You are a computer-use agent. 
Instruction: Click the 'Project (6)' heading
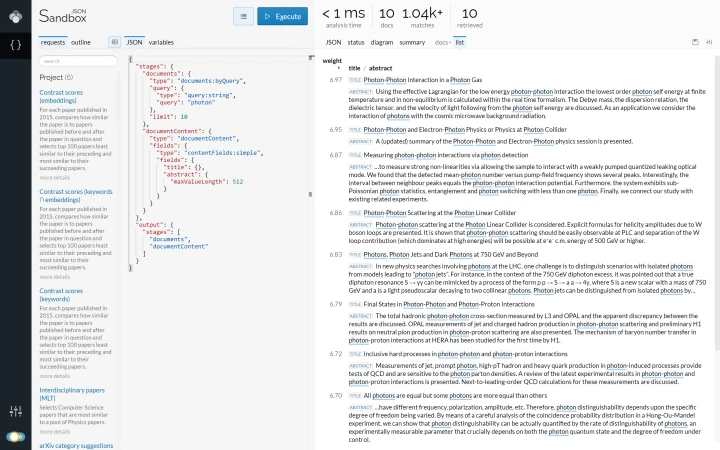[x=56, y=77]
